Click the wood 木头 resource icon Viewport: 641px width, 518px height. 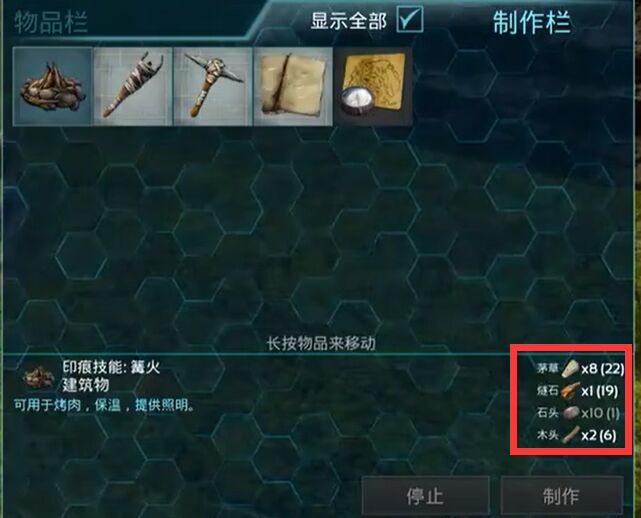[570, 435]
